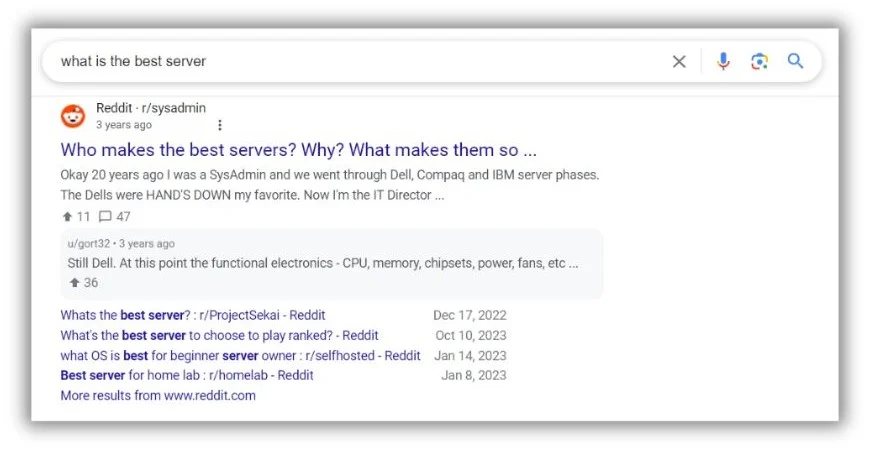Image resolution: width=869 pixels, height=449 pixels.
Task: Open "best server to choose to play ranked" link
Action: click(219, 335)
